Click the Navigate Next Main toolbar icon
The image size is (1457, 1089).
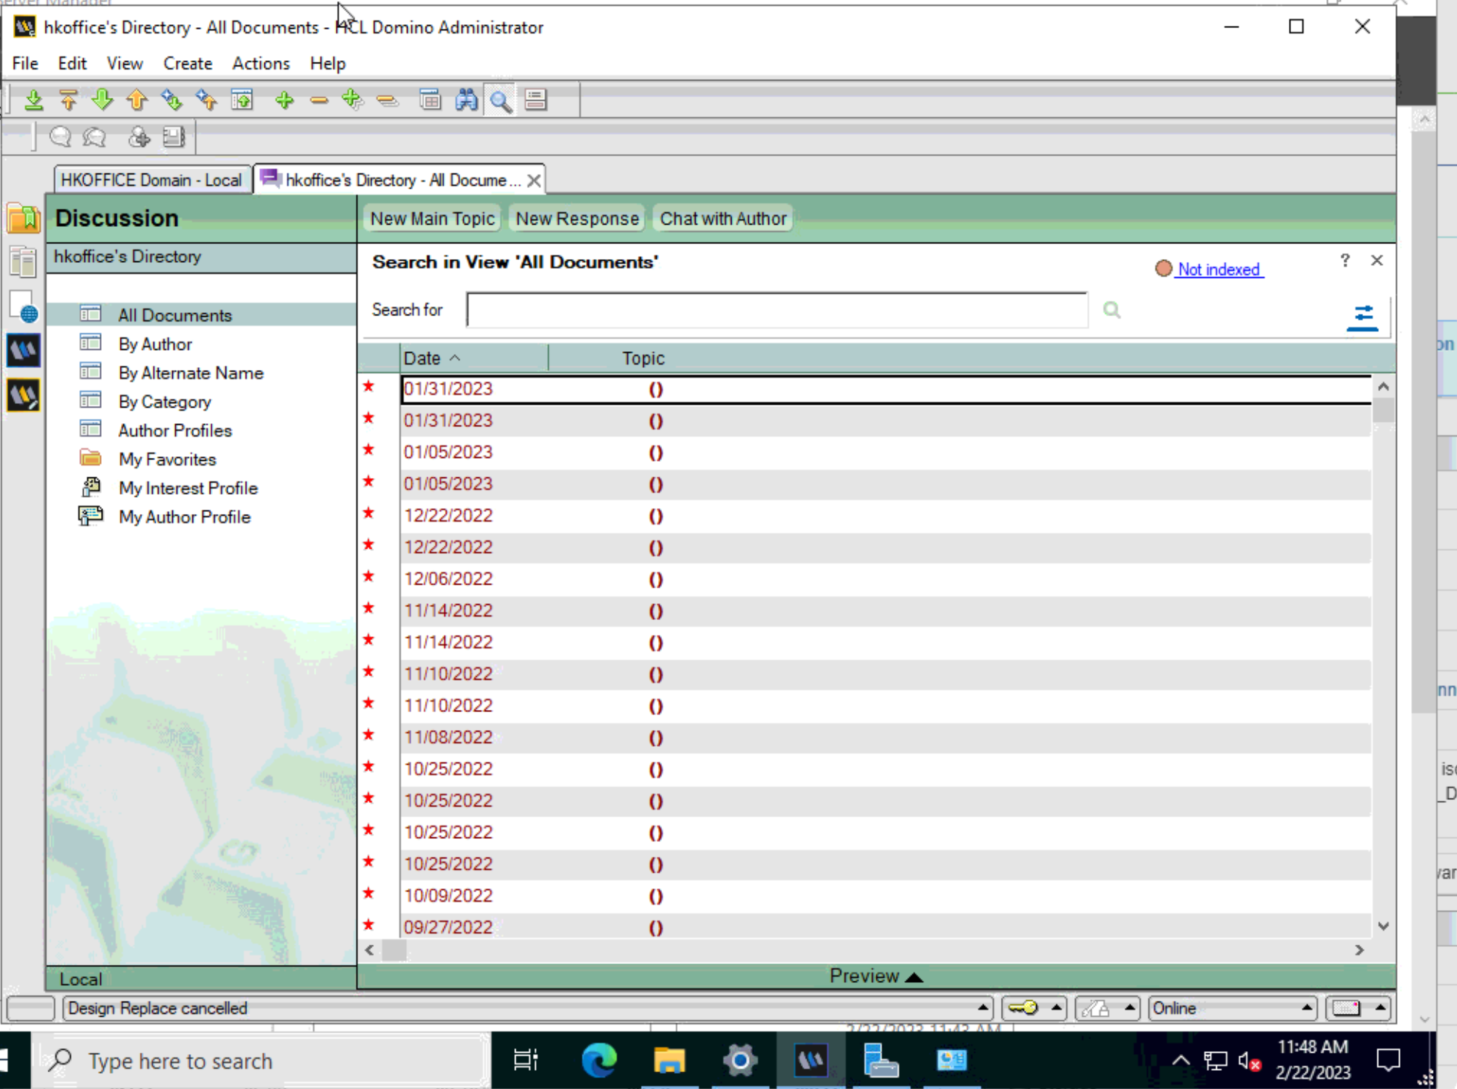(x=34, y=100)
